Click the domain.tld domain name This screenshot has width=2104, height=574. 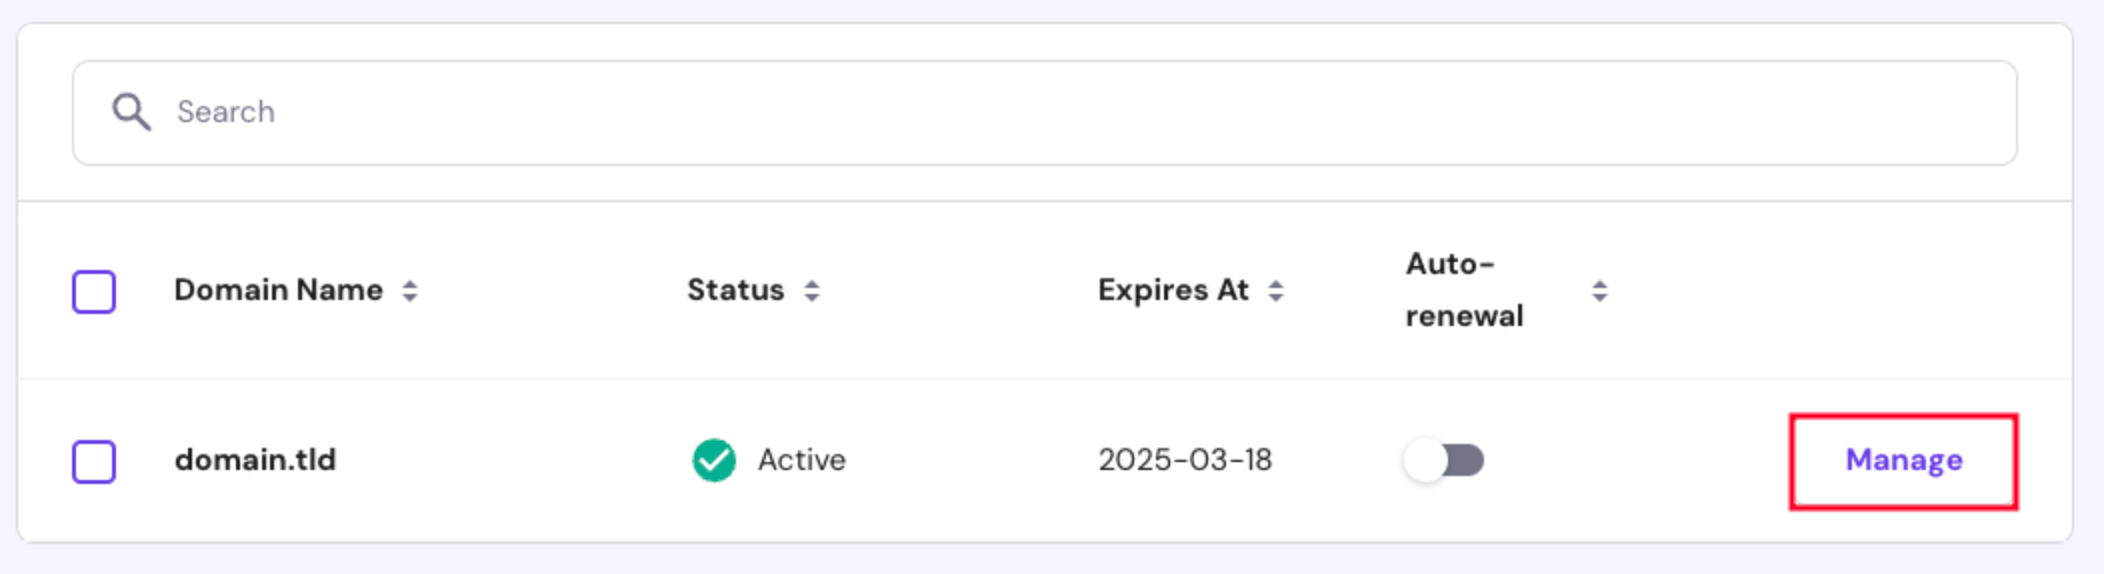click(255, 460)
